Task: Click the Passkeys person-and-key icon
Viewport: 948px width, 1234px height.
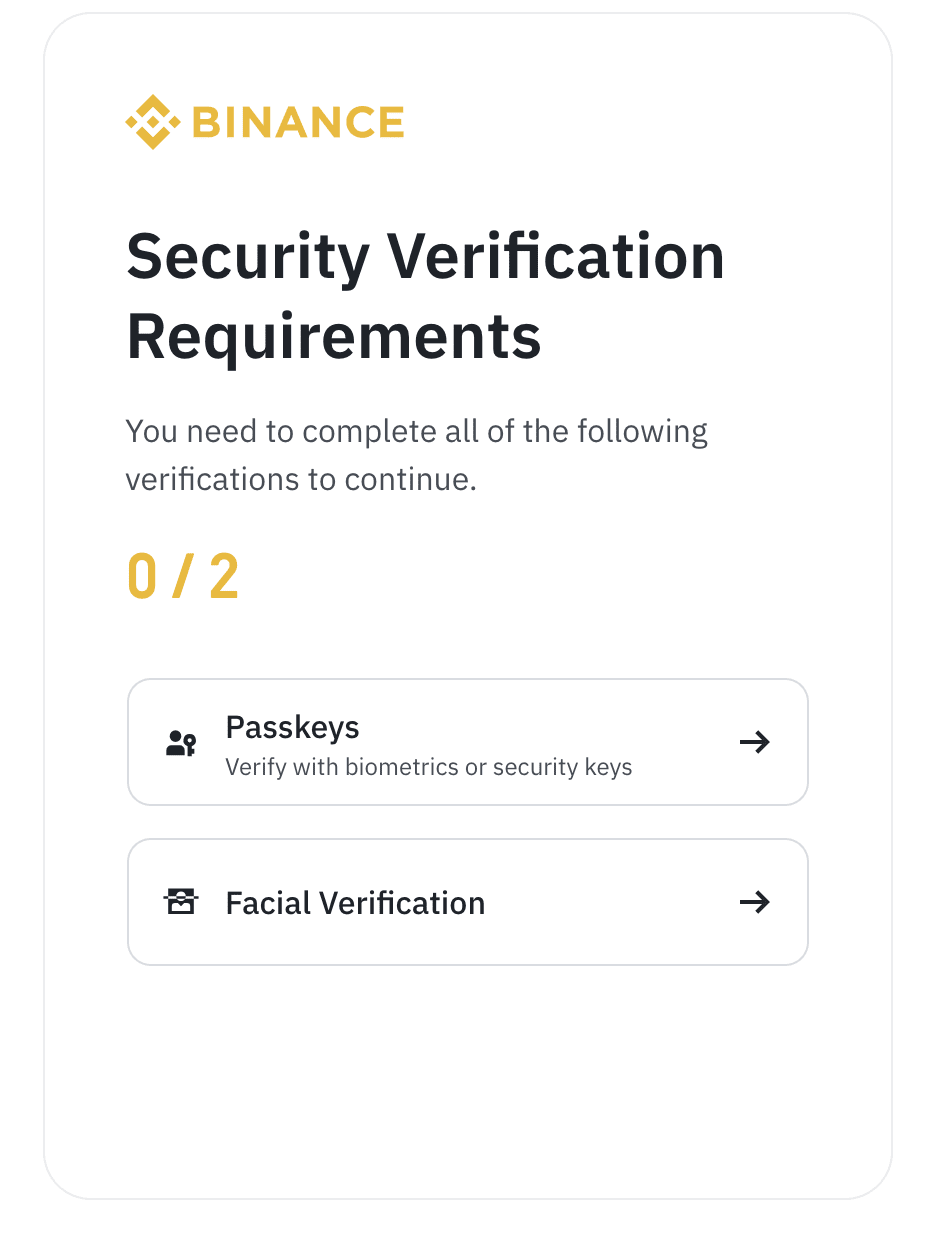Action: point(180,743)
